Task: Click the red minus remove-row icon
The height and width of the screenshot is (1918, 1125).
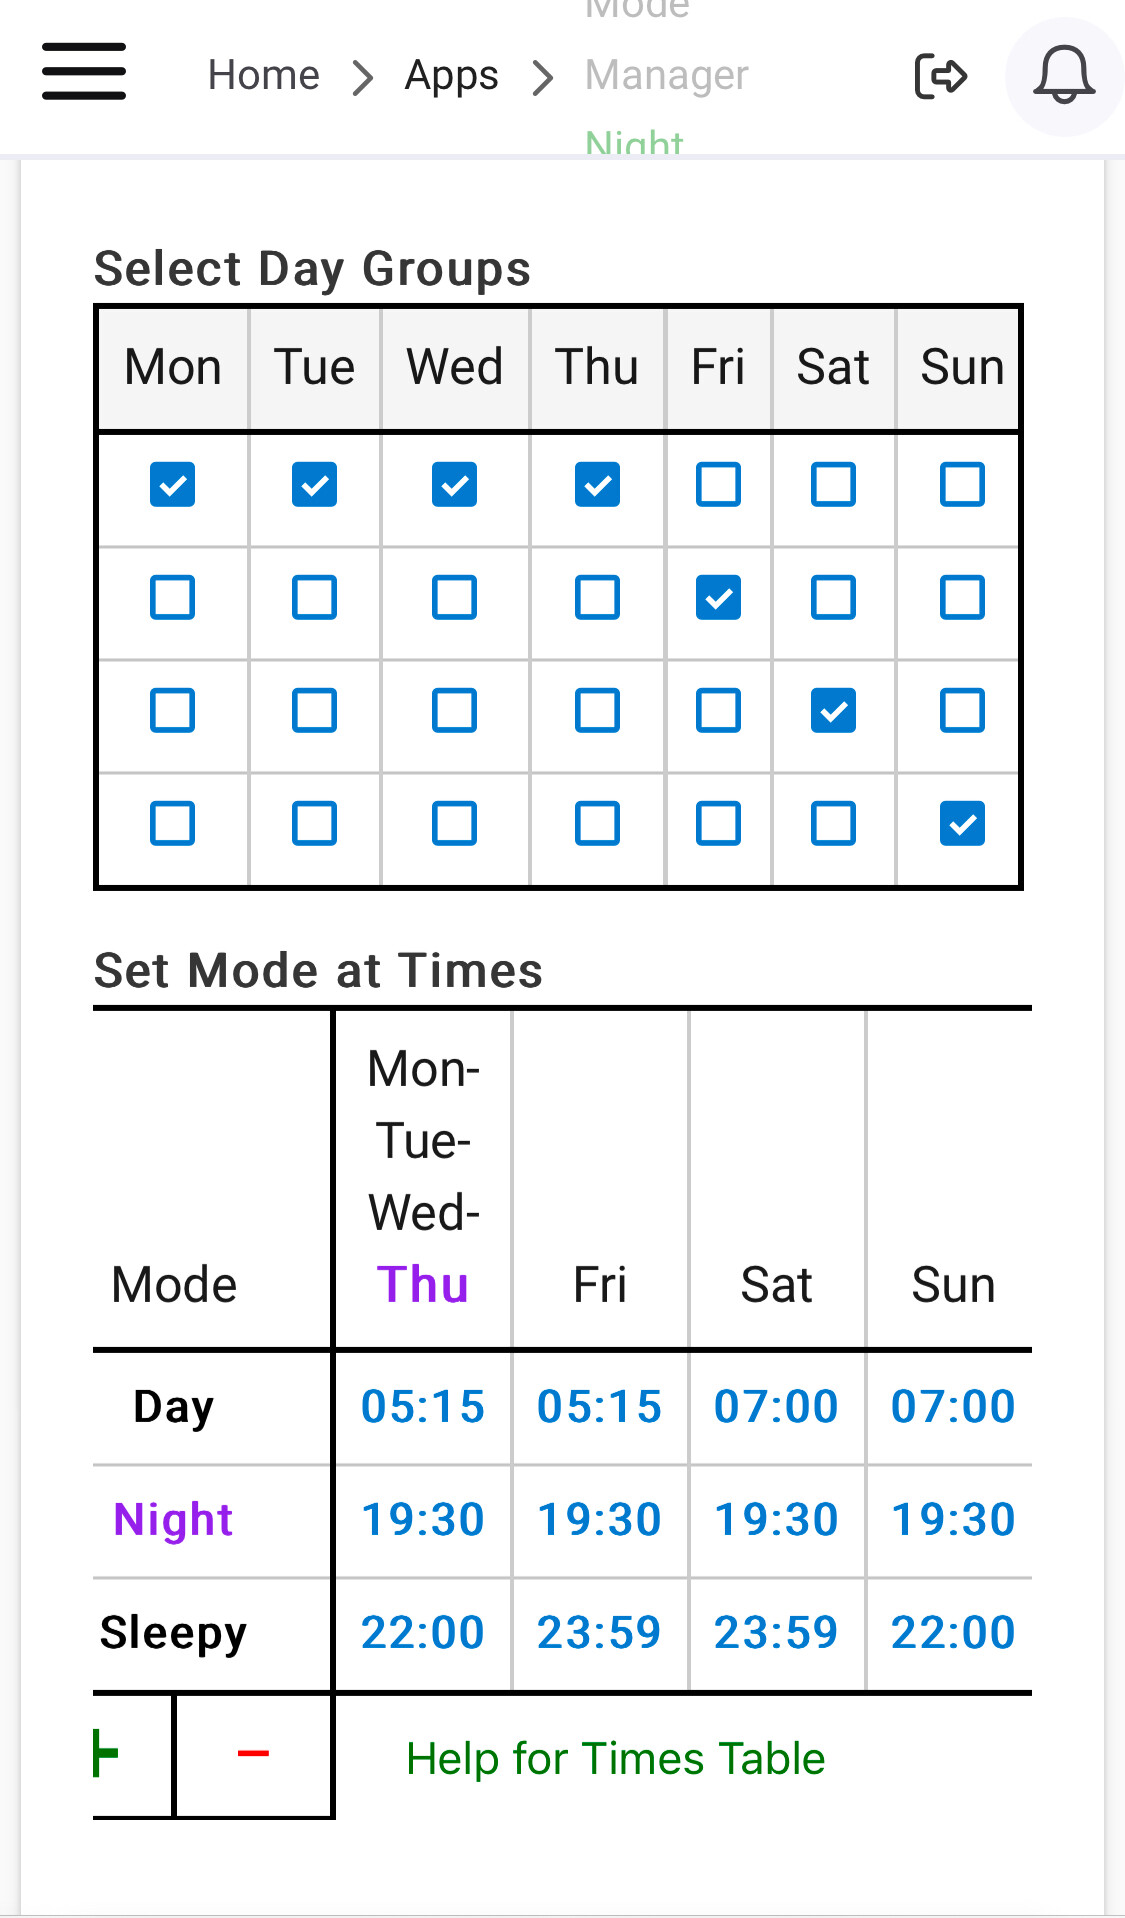Action: pyautogui.click(x=253, y=1753)
